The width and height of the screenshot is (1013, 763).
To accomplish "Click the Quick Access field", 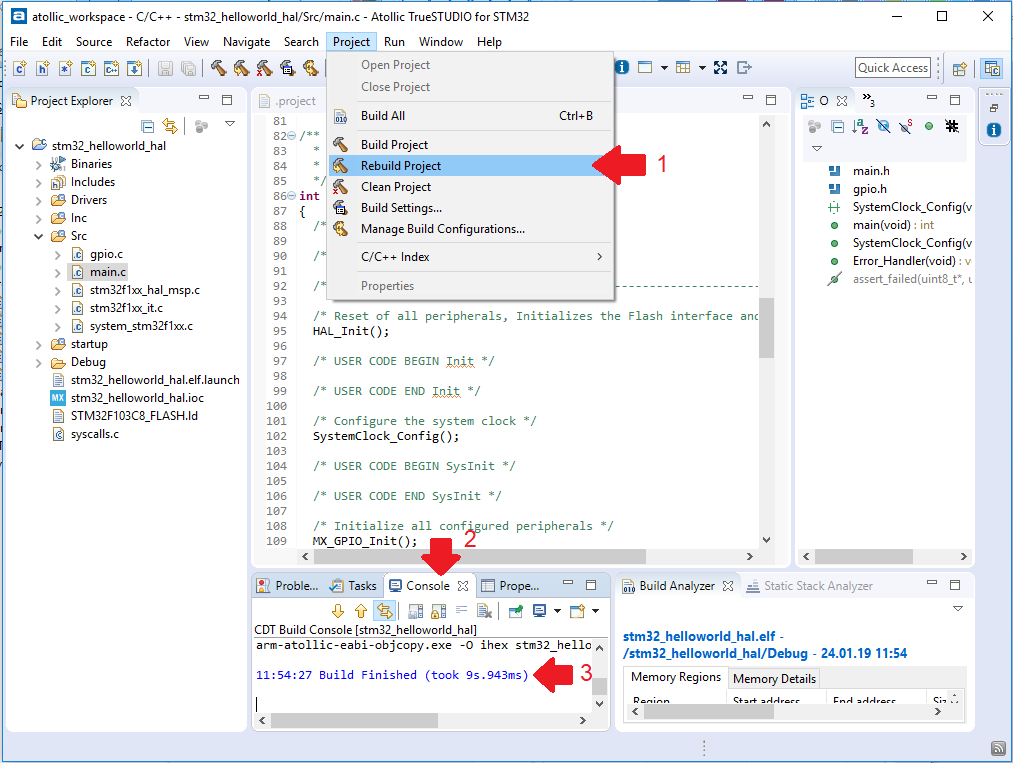I will pos(892,67).
